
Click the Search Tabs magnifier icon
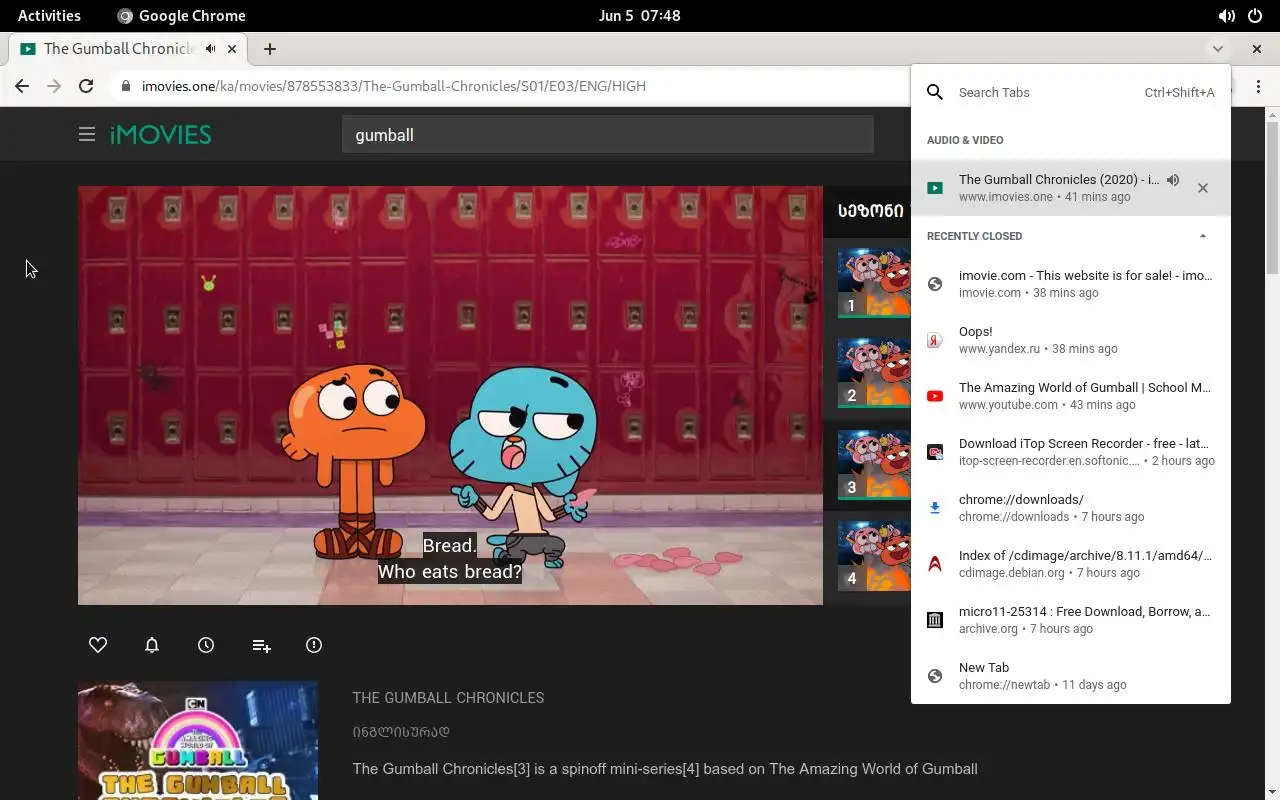(935, 92)
